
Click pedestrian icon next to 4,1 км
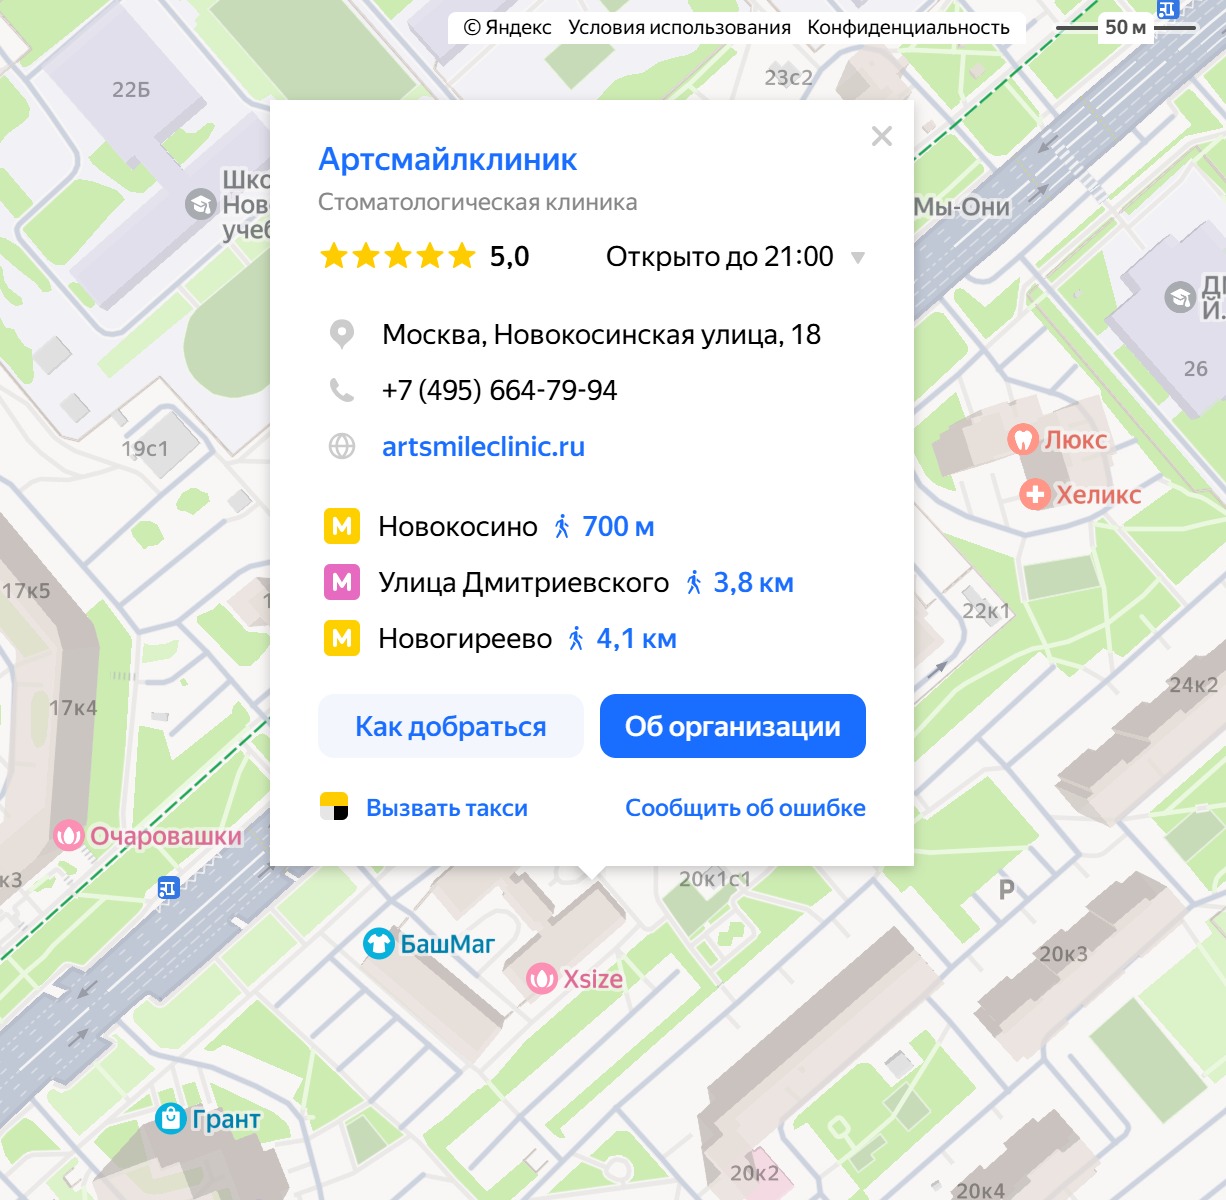pyautogui.click(x=577, y=638)
